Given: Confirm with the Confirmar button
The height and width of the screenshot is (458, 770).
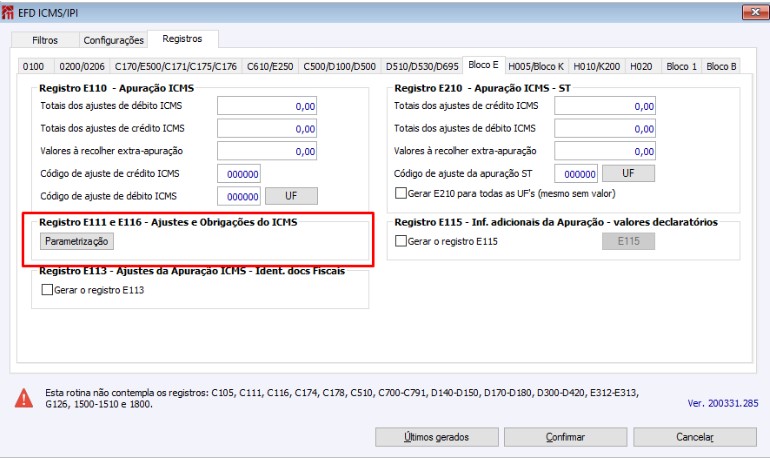Looking at the screenshot, I should [565, 437].
